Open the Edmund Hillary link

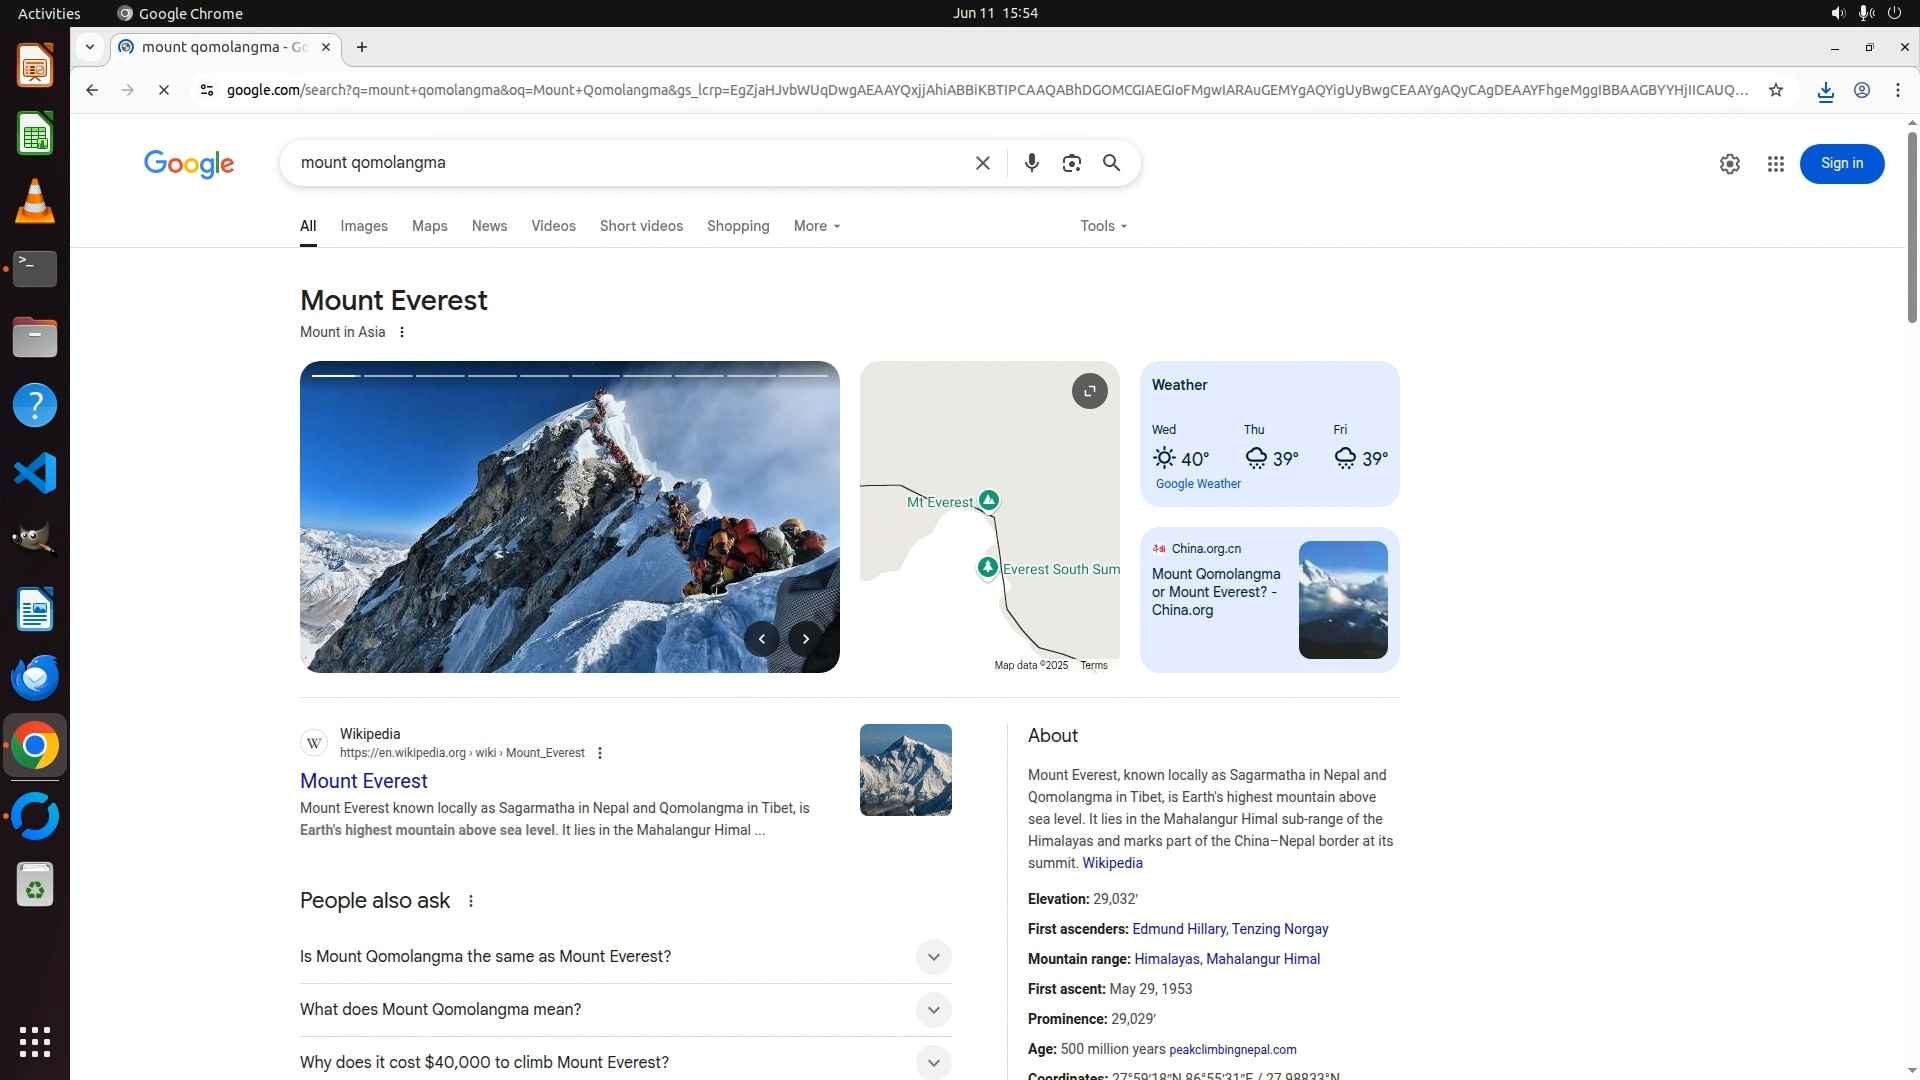tap(1178, 929)
